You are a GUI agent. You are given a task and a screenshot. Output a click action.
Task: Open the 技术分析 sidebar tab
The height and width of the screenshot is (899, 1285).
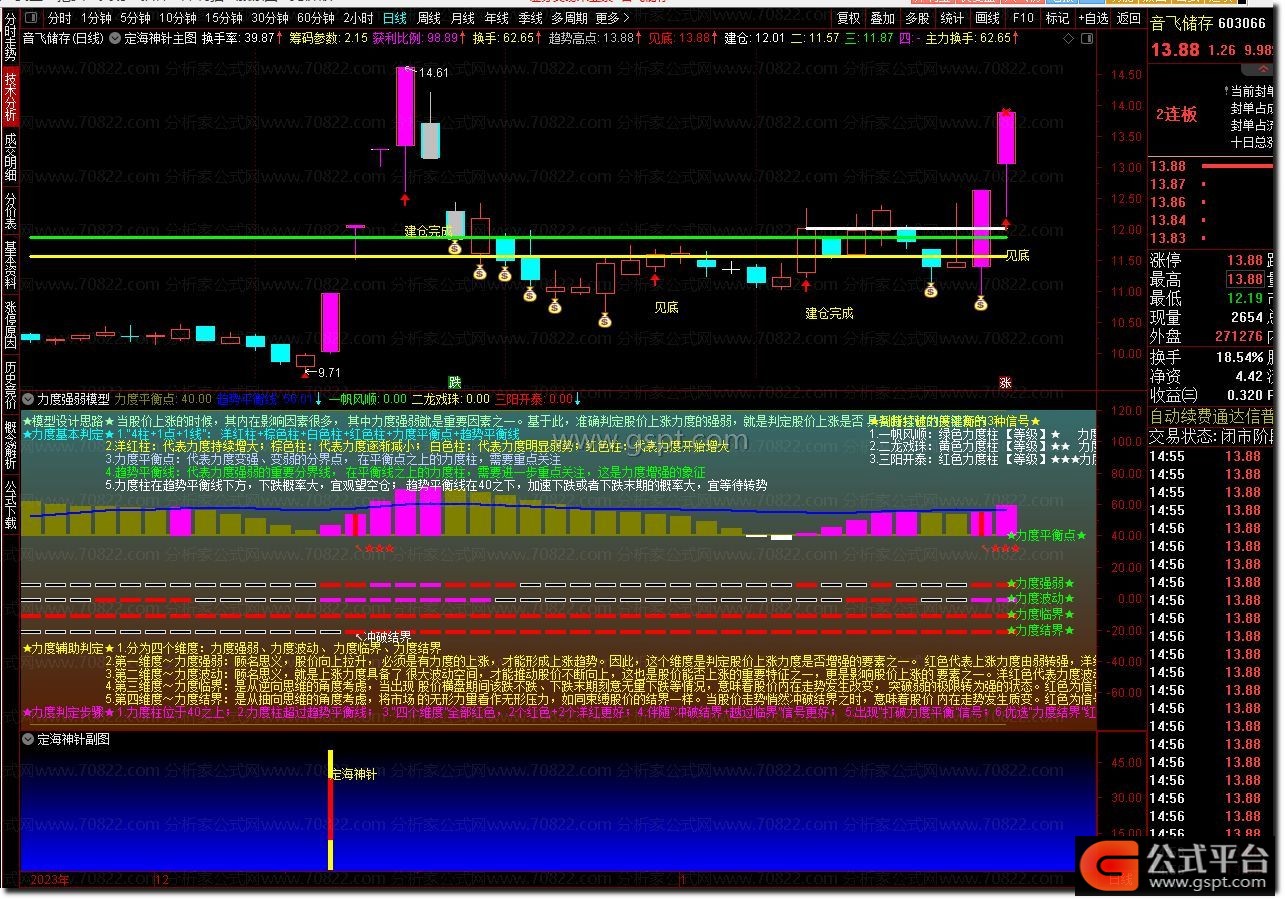[10, 95]
